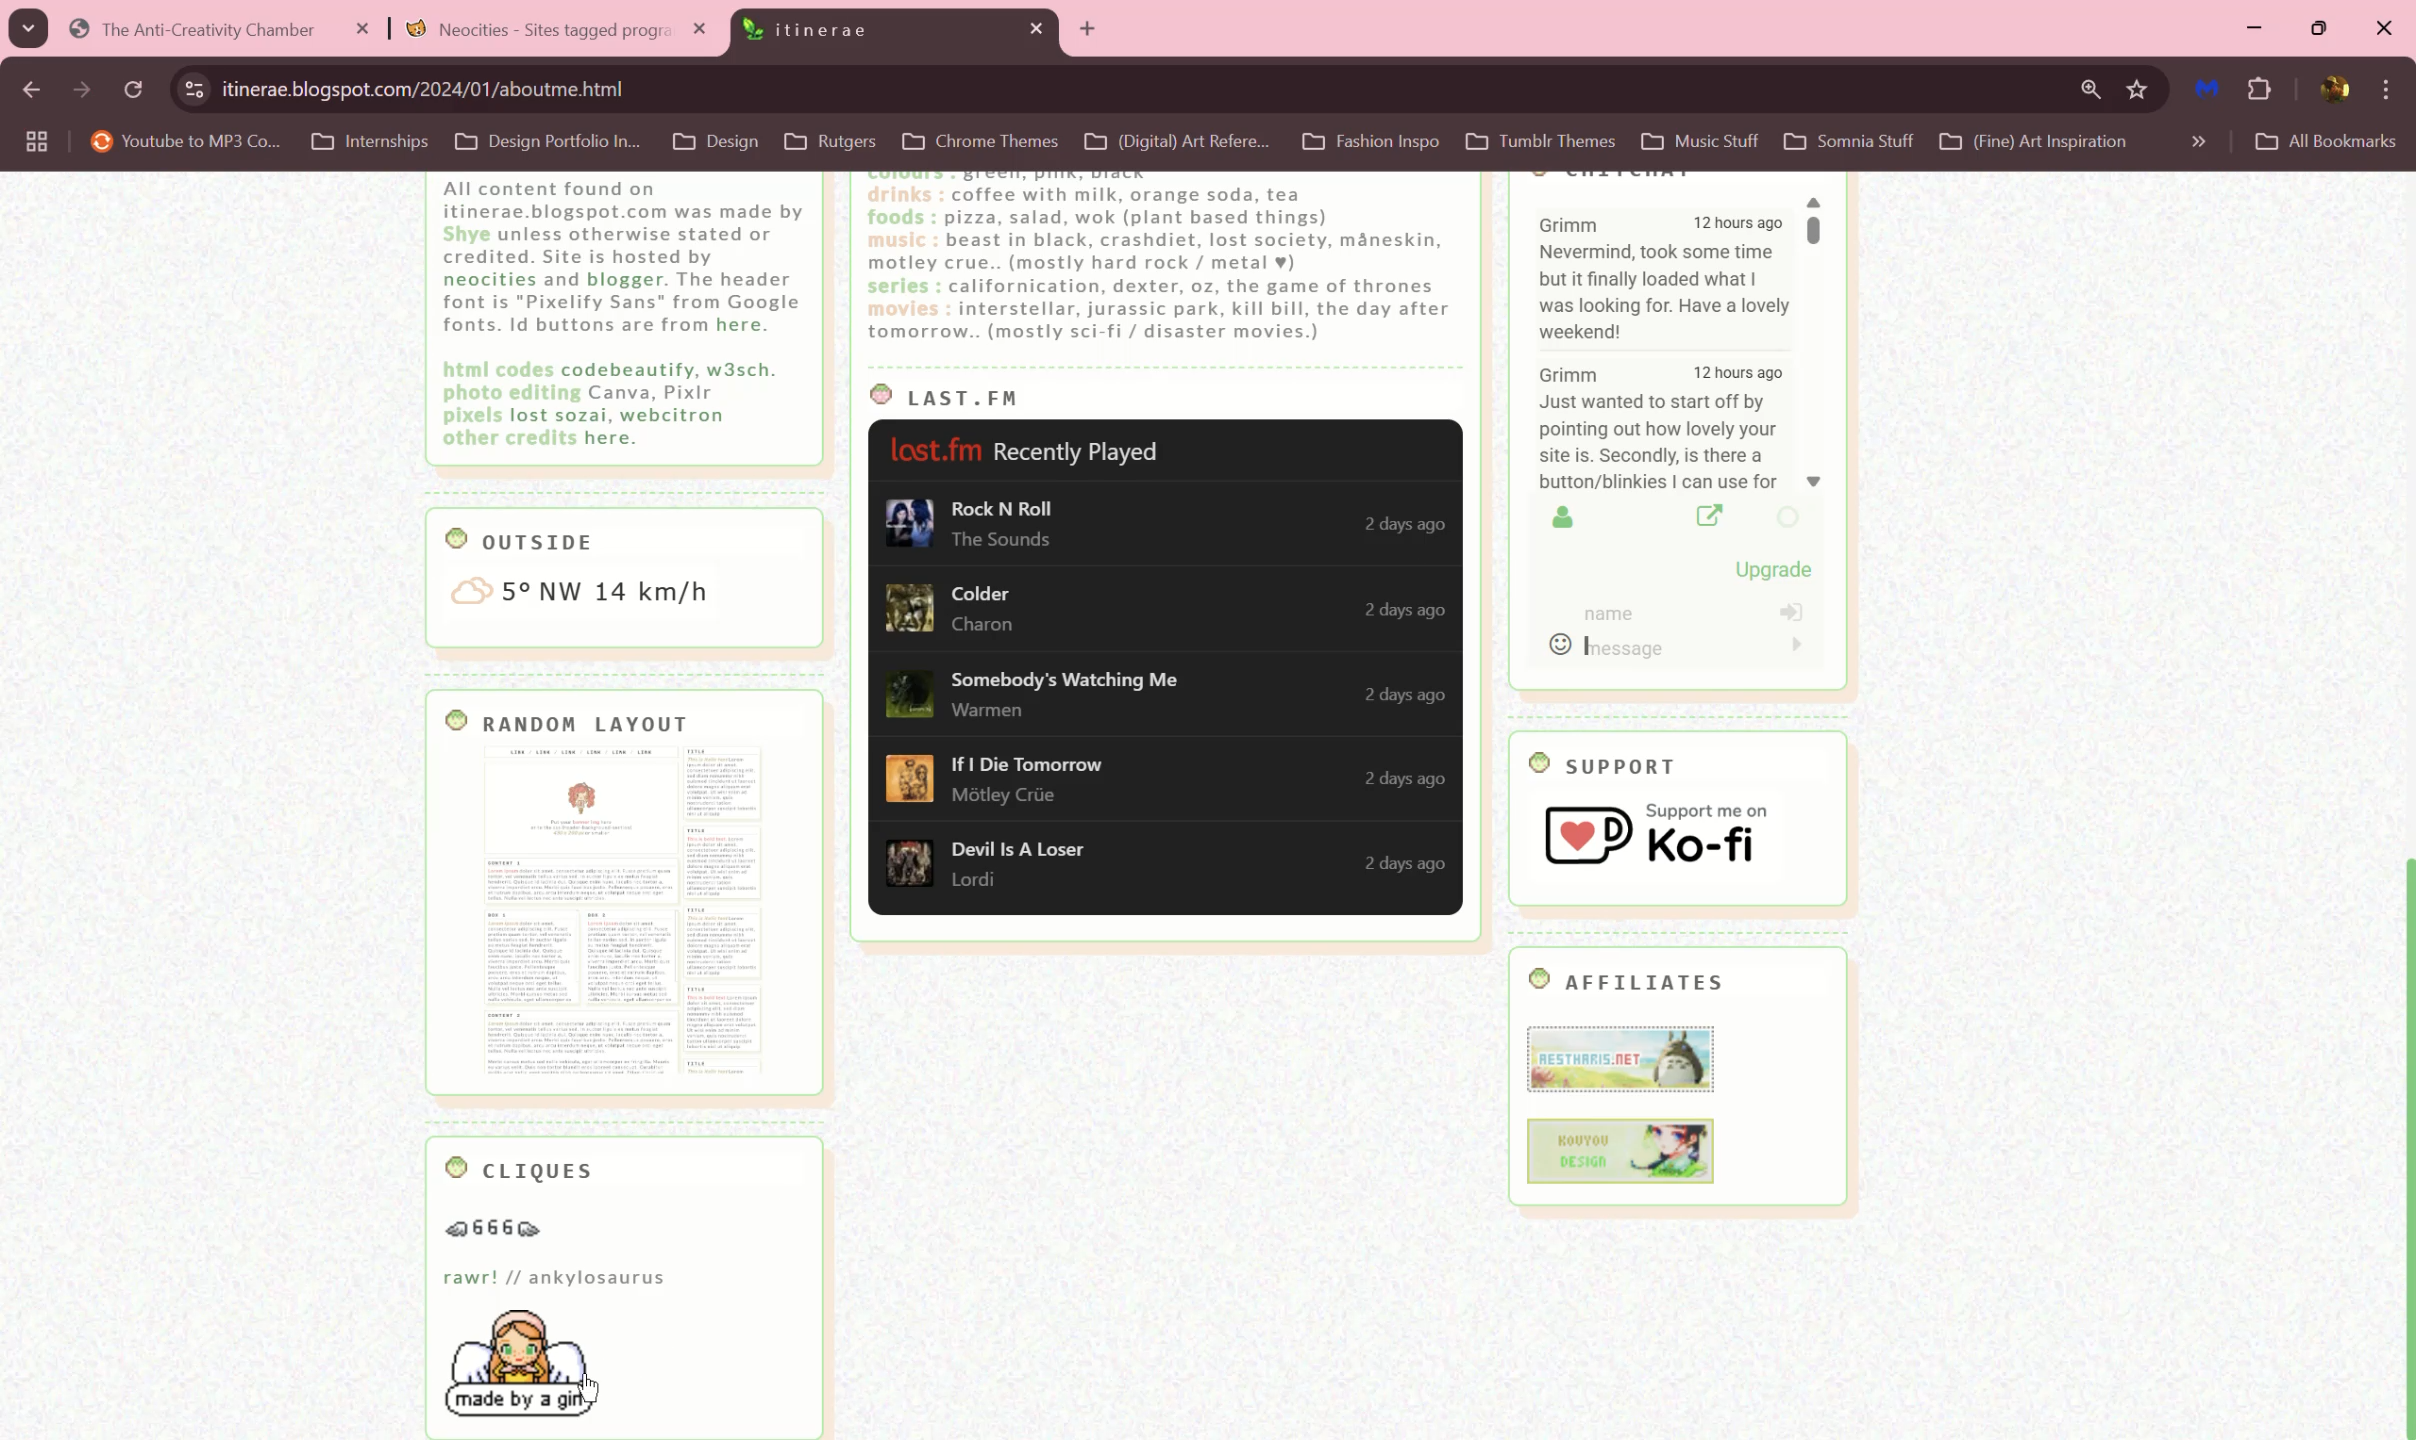The width and height of the screenshot is (2416, 1440).
Task: Open Aestharis.net affiliate banner
Action: [1620, 1059]
